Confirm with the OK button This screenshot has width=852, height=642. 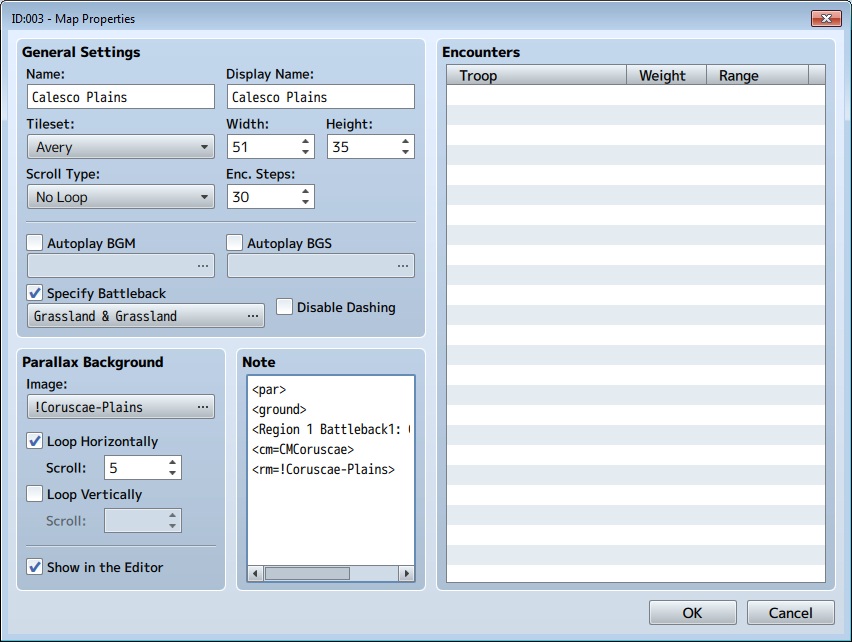pos(693,613)
